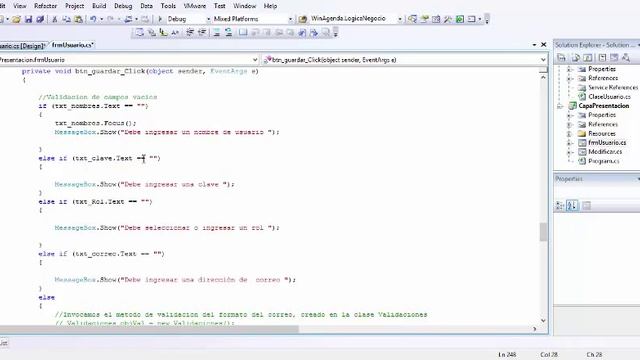Image resolution: width=640 pixels, height=360 pixels.
Task: Switch to the frmUsuario.cs code tab
Action: pyautogui.click(x=73, y=45)
